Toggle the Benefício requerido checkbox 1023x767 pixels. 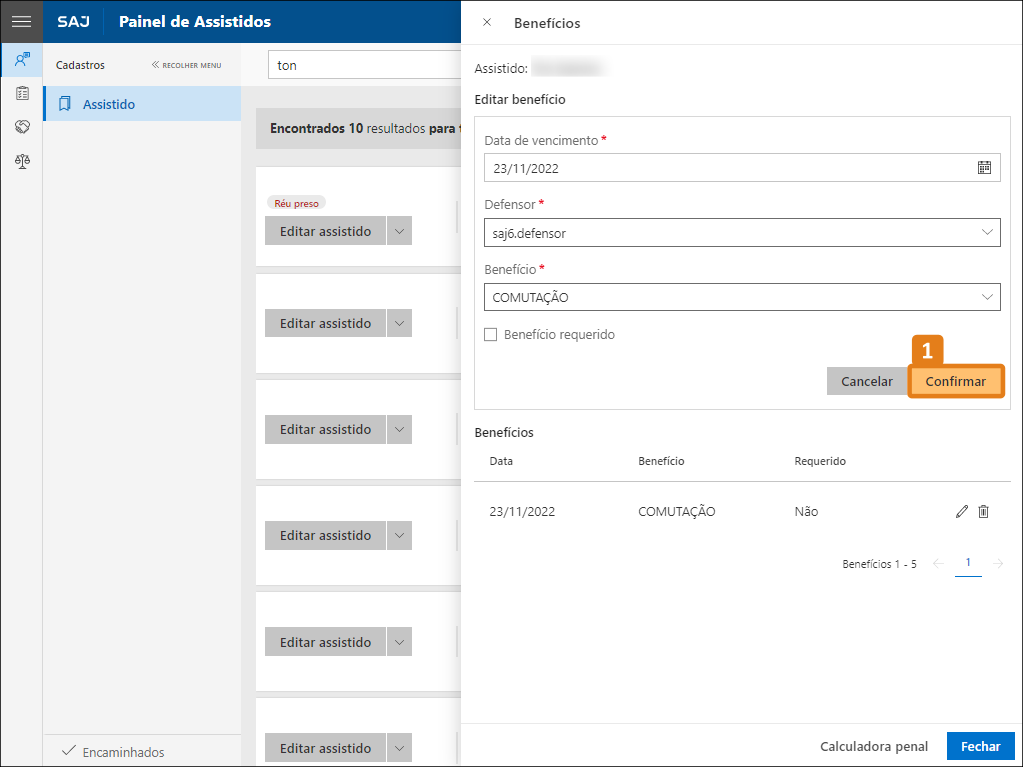pos(491,335)
